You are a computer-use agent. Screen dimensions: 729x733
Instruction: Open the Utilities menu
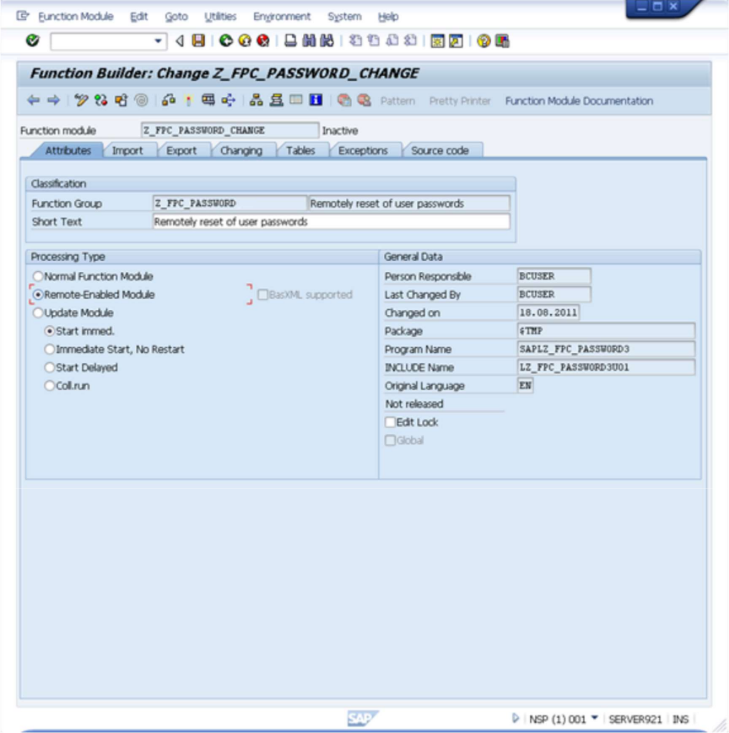point(220,17)
